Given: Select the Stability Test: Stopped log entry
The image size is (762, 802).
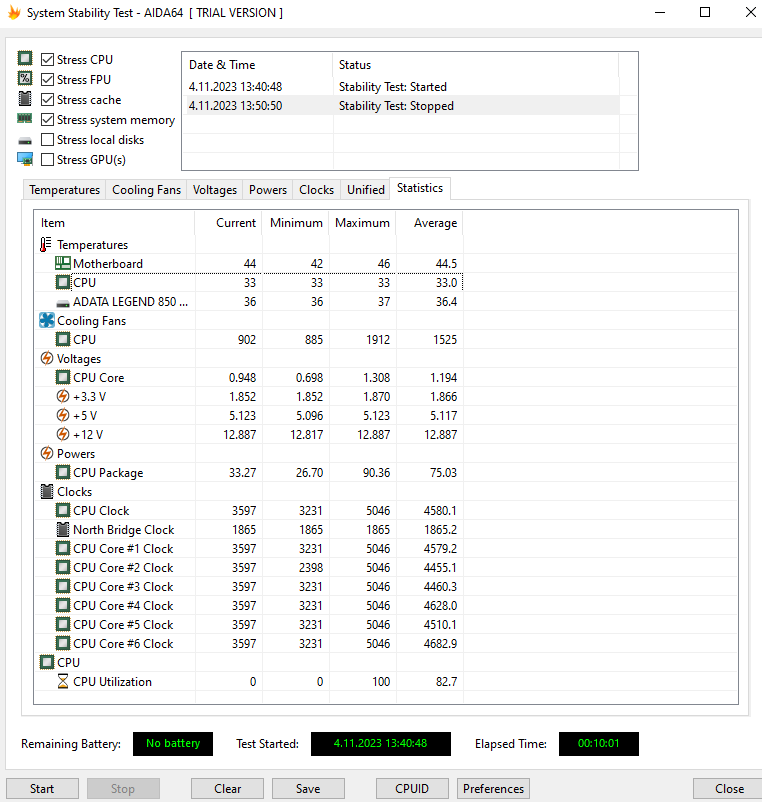Looking at the screenshot, I should [x=401, y=106].
